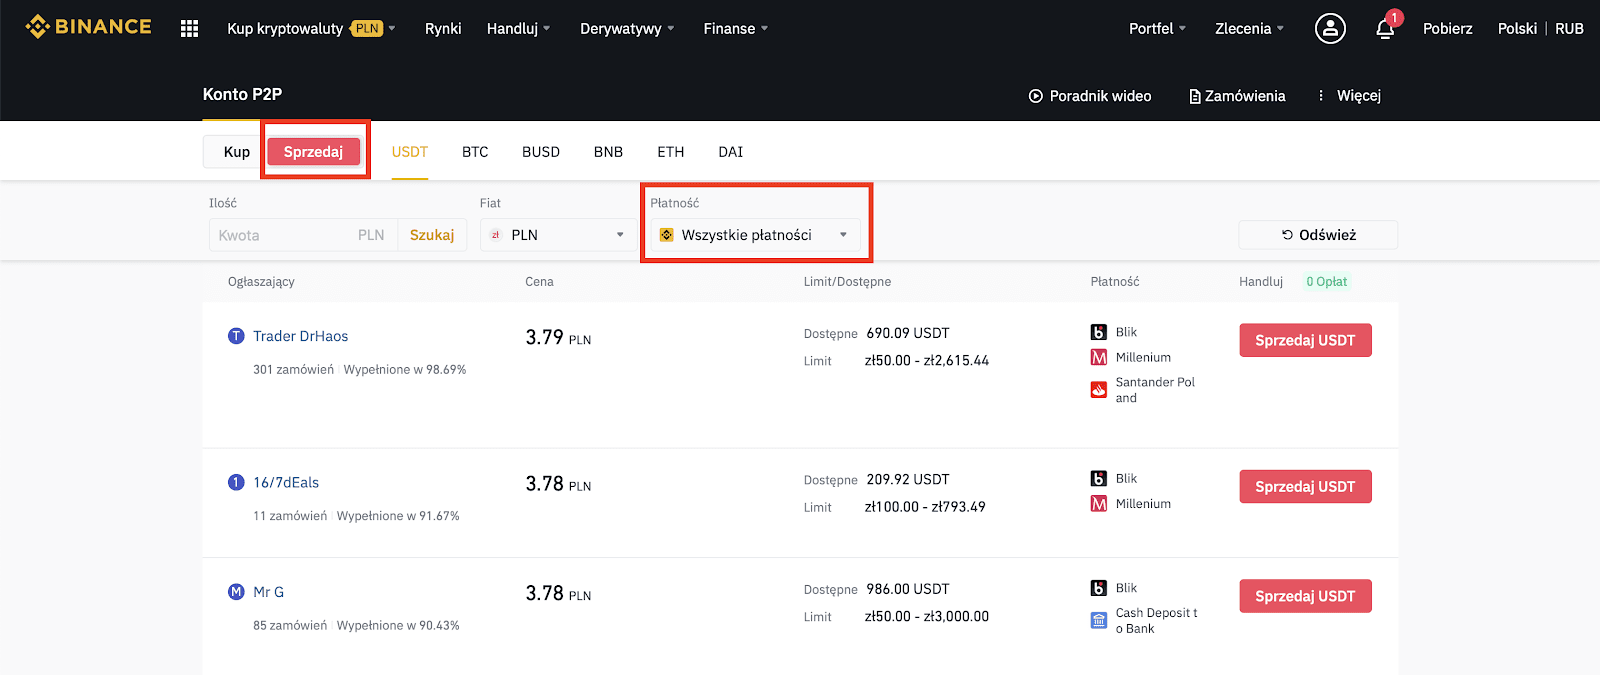Image resolution: width=1600 pixels, height=675 pixels.
Task: Change language via Polski
Action: point(1517,28)
